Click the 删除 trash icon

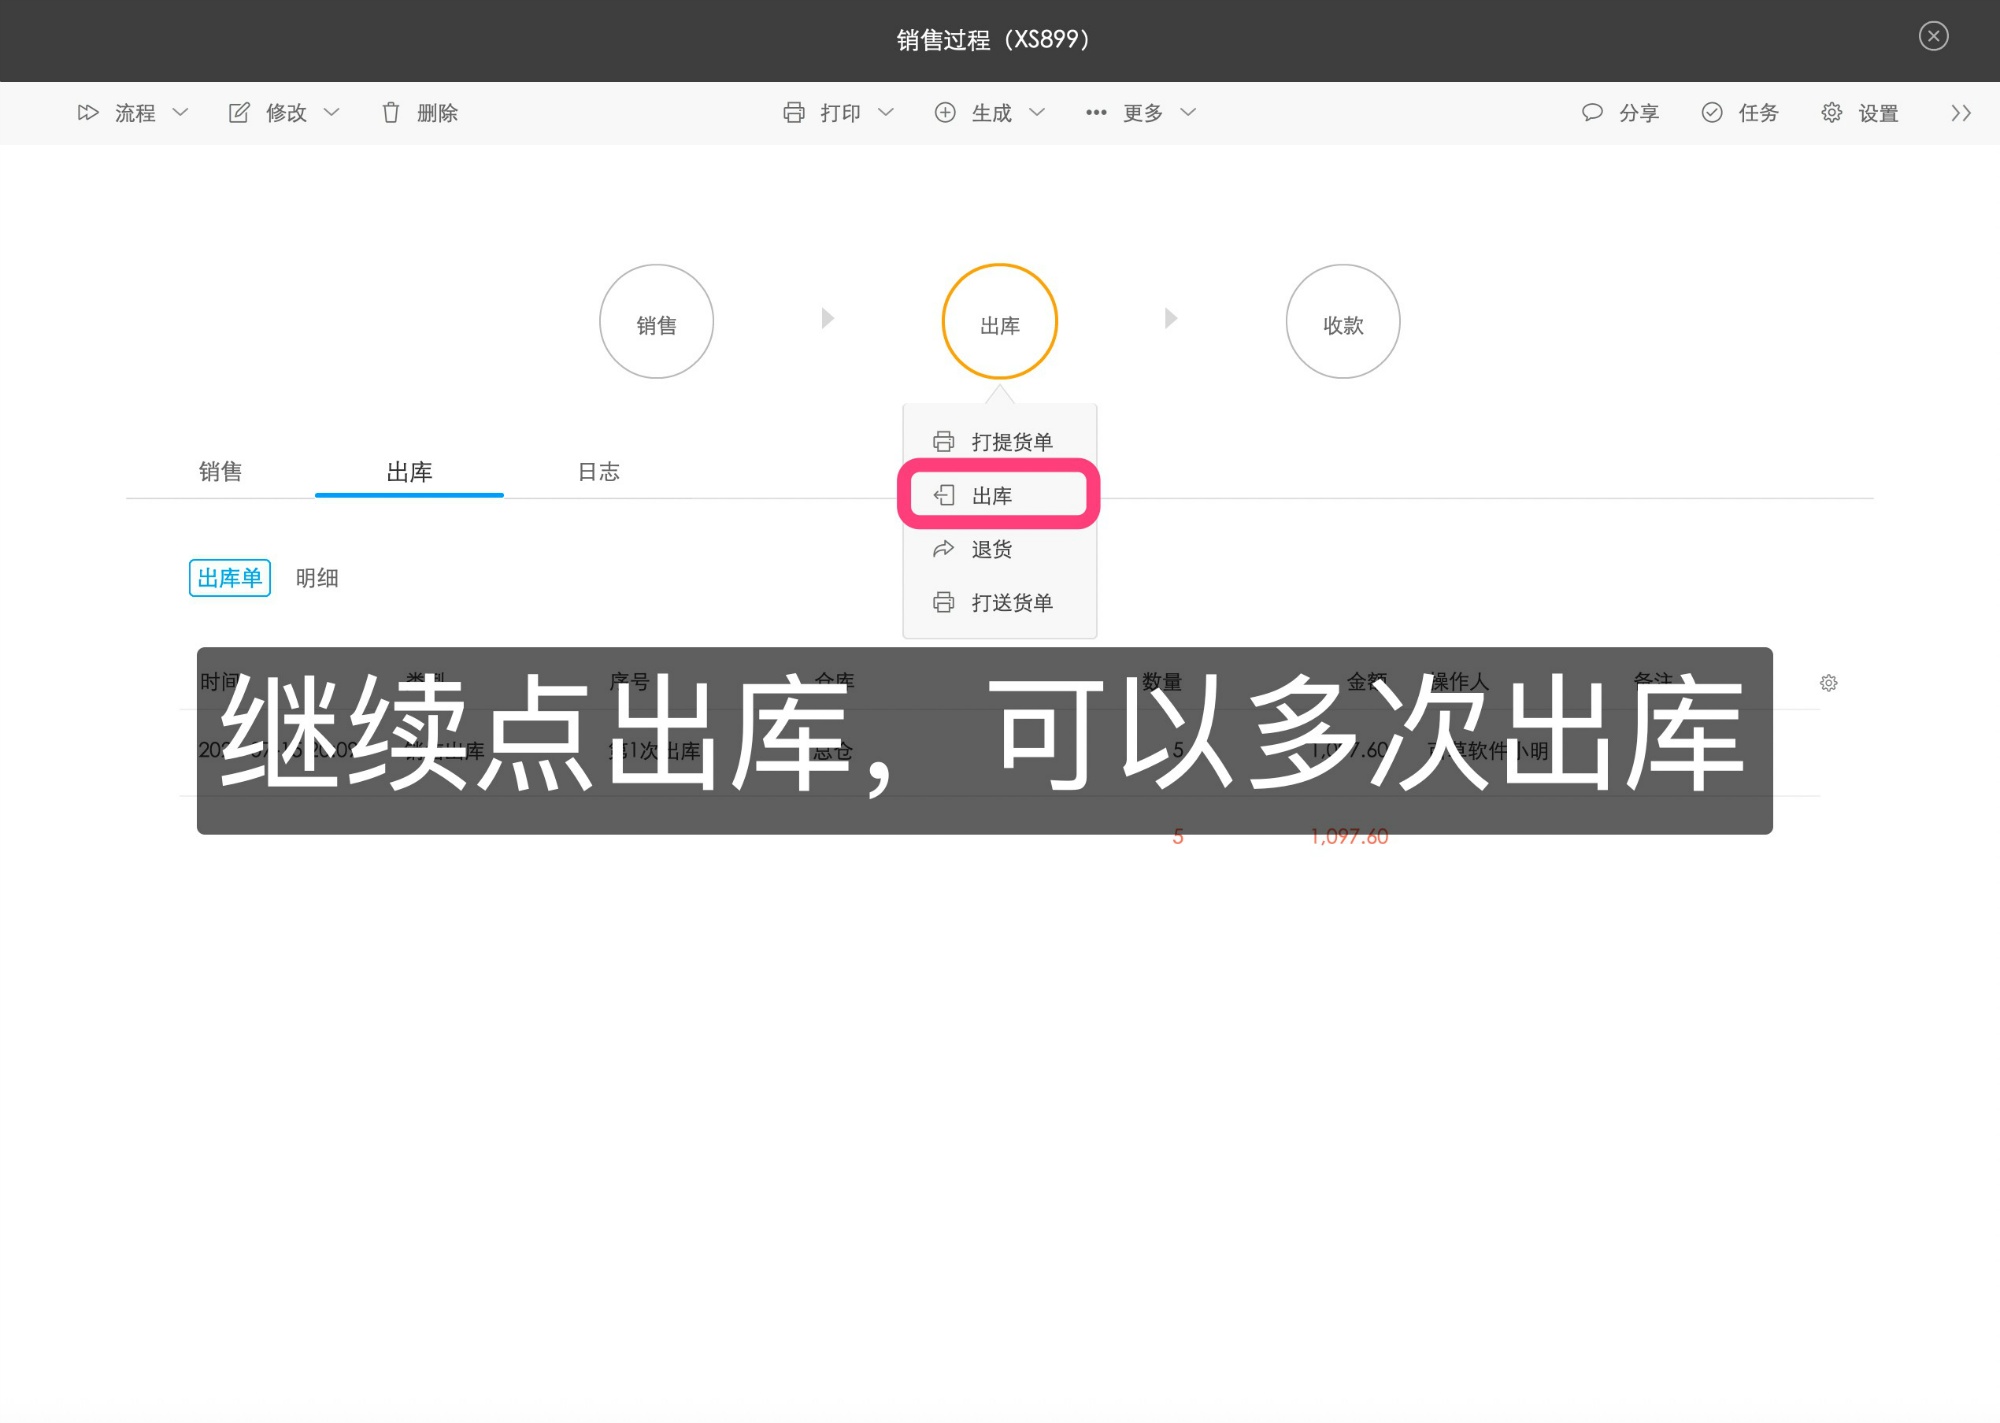391,113
